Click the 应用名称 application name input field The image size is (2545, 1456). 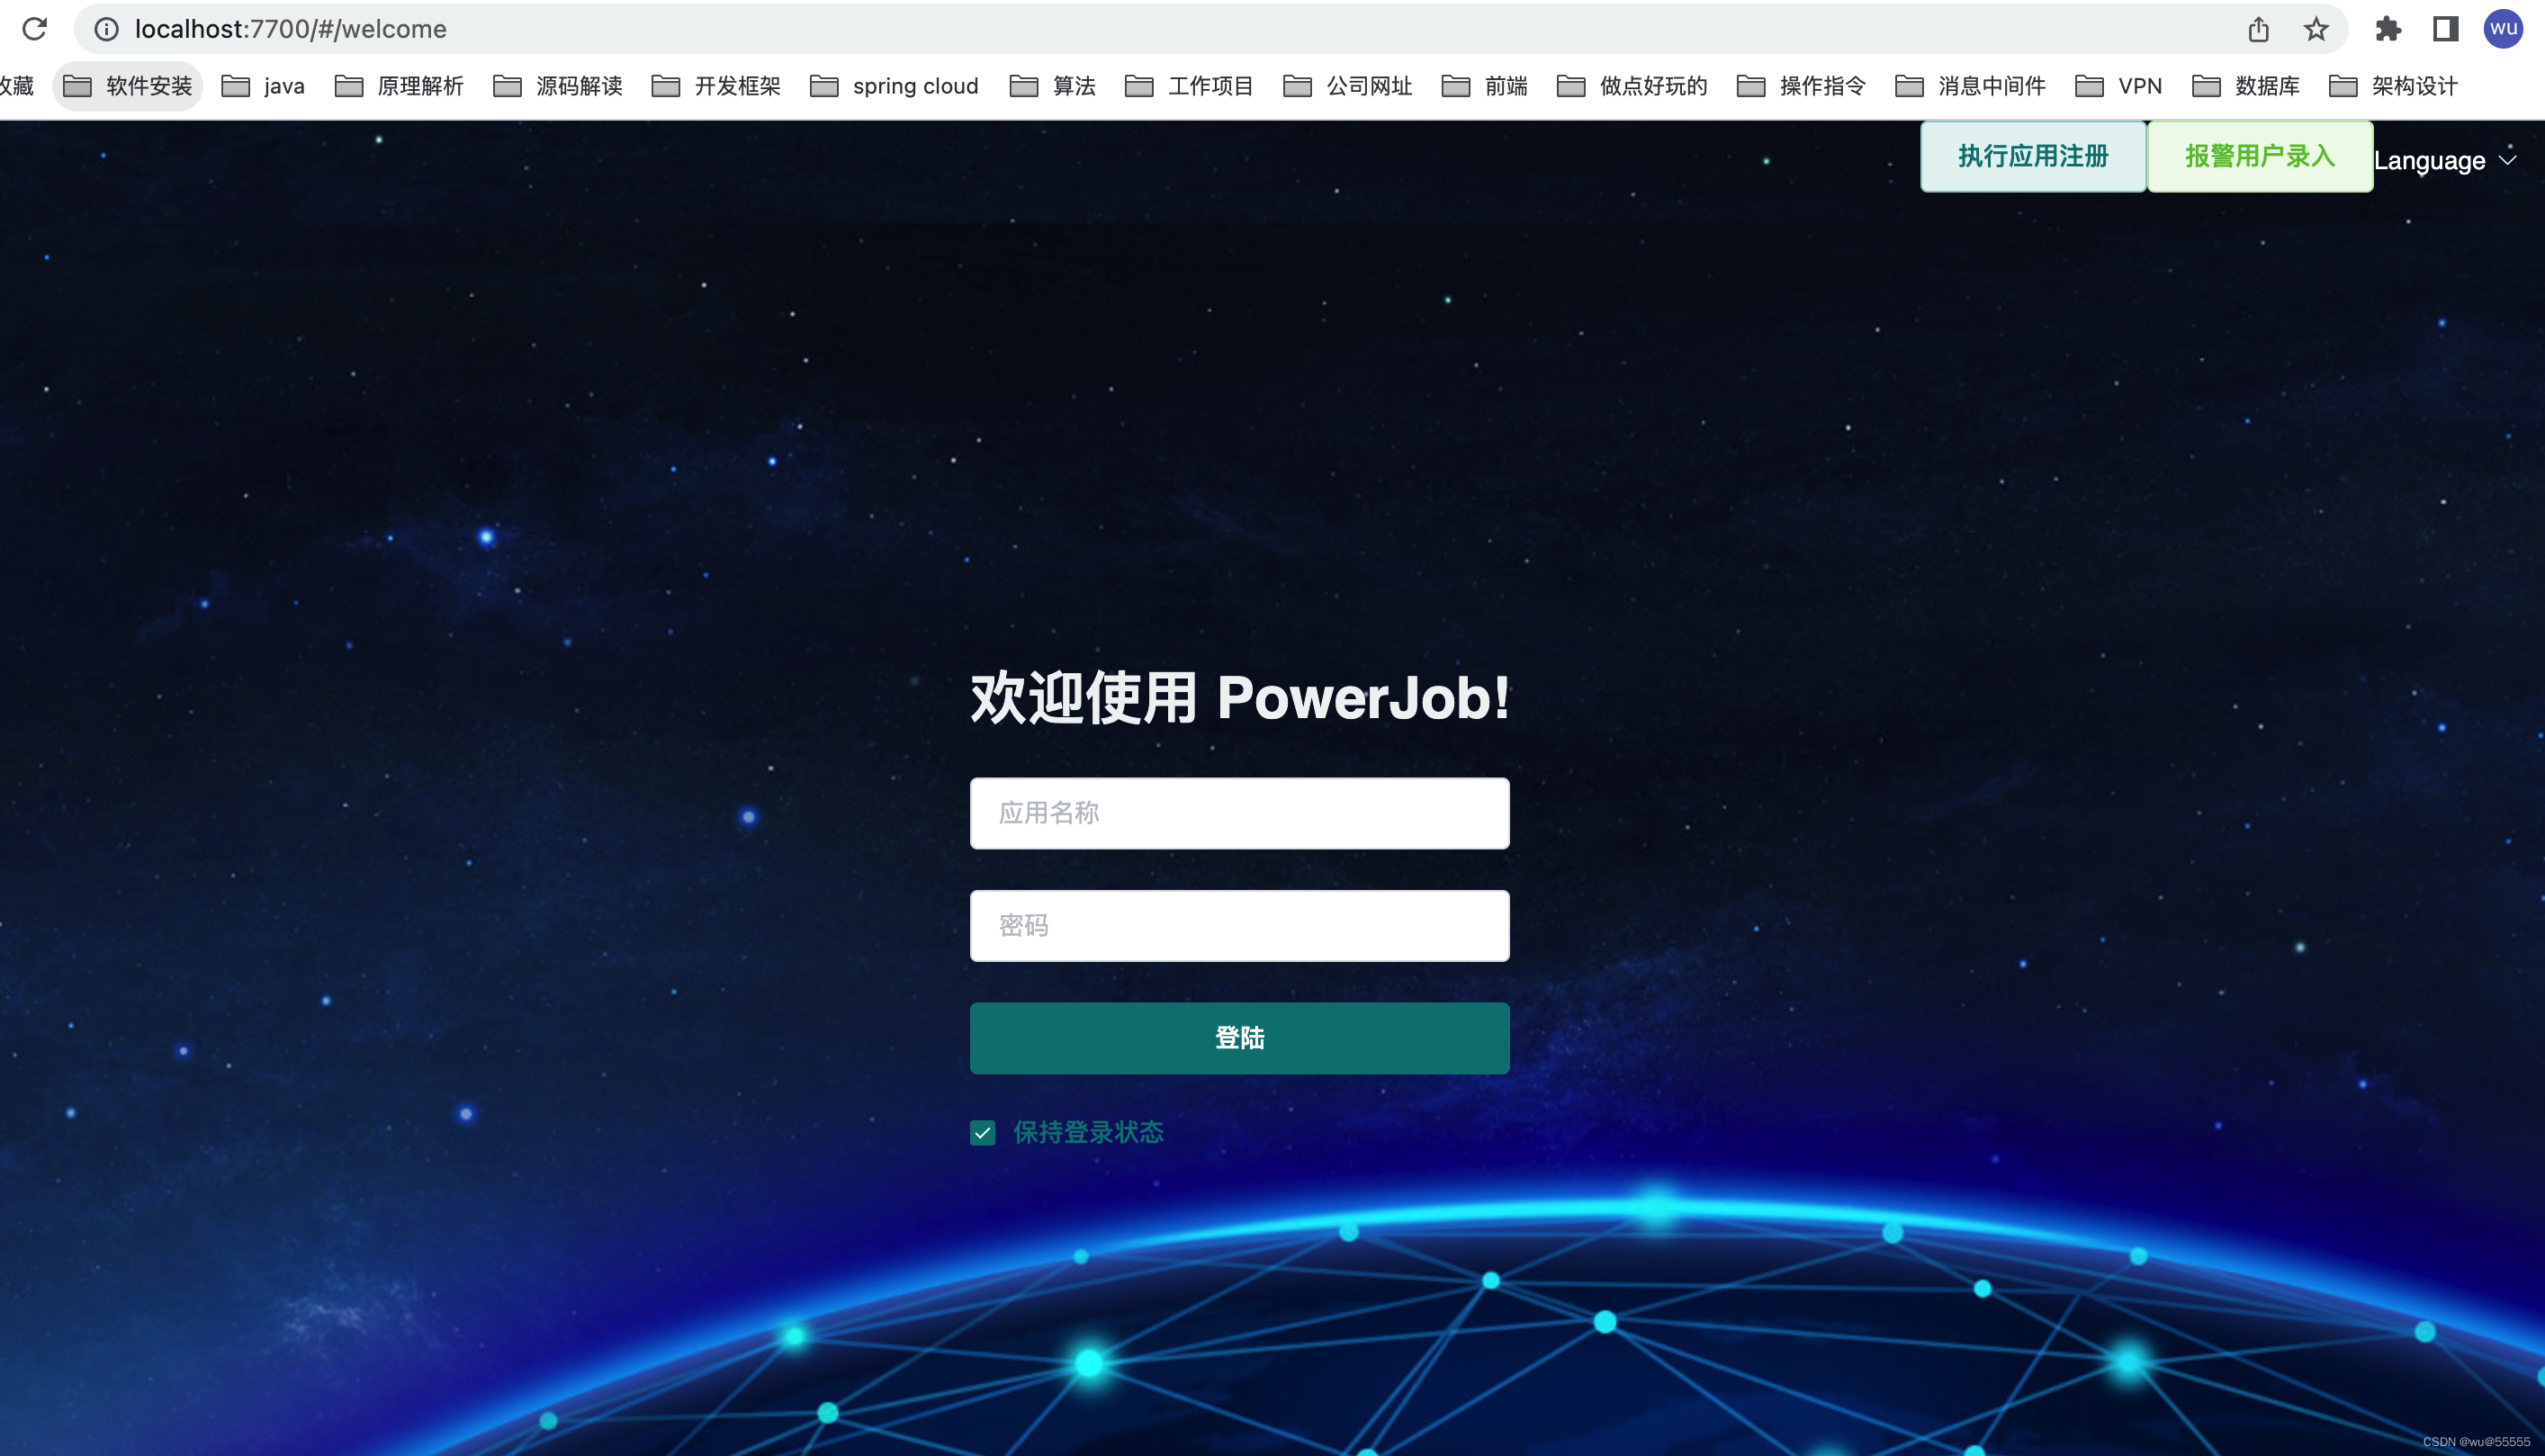(1239, 813)
